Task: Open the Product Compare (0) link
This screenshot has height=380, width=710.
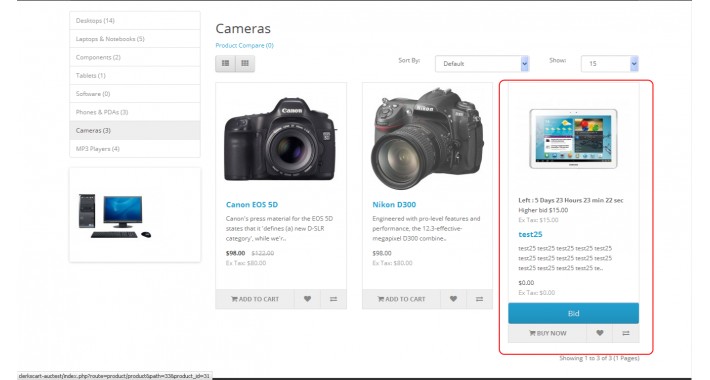Action: click(245, 45)
